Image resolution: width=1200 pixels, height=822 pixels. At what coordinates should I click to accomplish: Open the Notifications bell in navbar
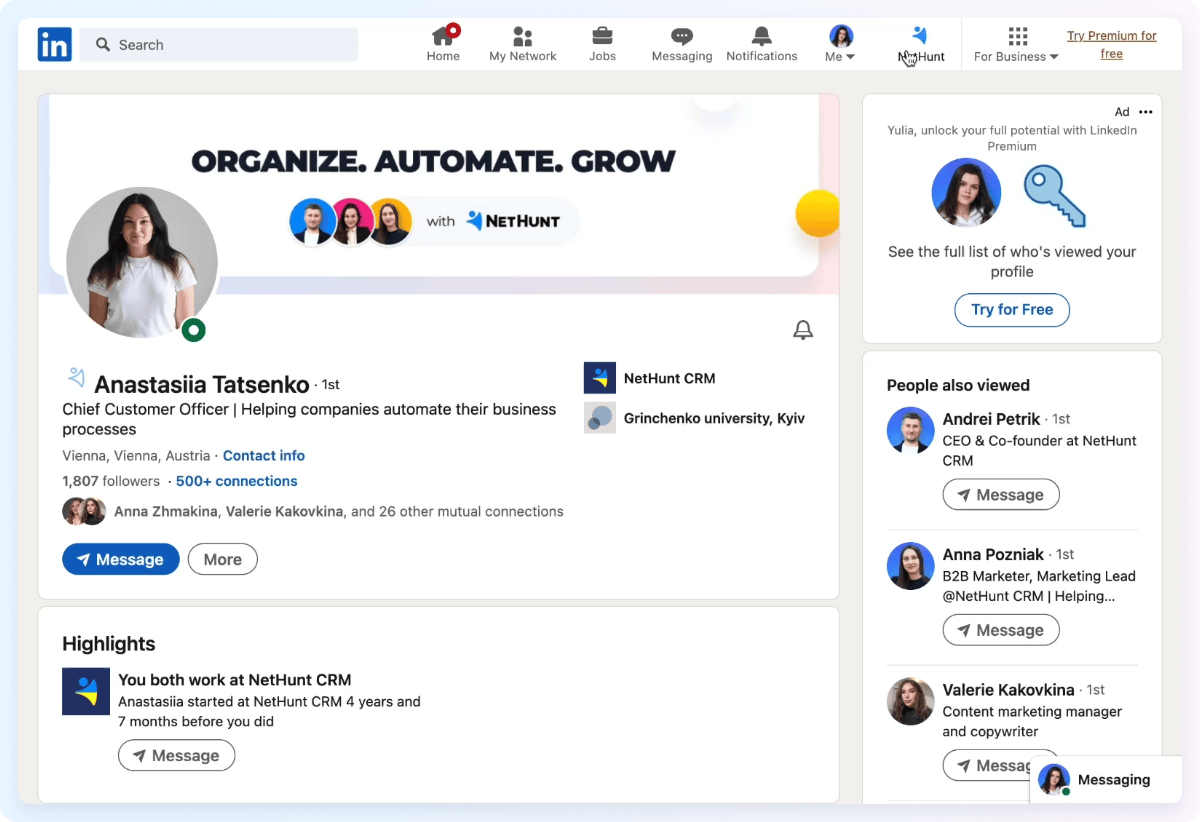pyautogui.click(x=762, y=37)
